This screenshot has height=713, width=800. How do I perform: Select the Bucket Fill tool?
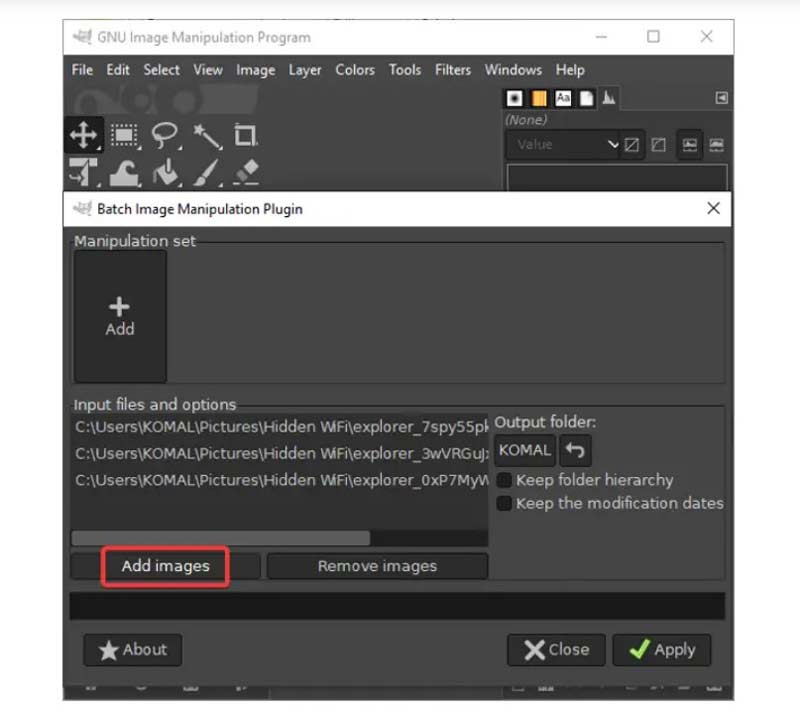(x=166, y=173)
